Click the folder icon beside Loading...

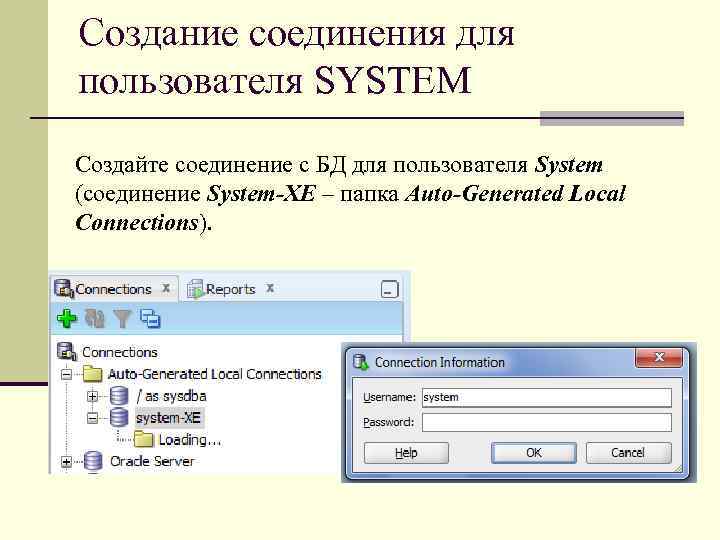tap(143, 440)
